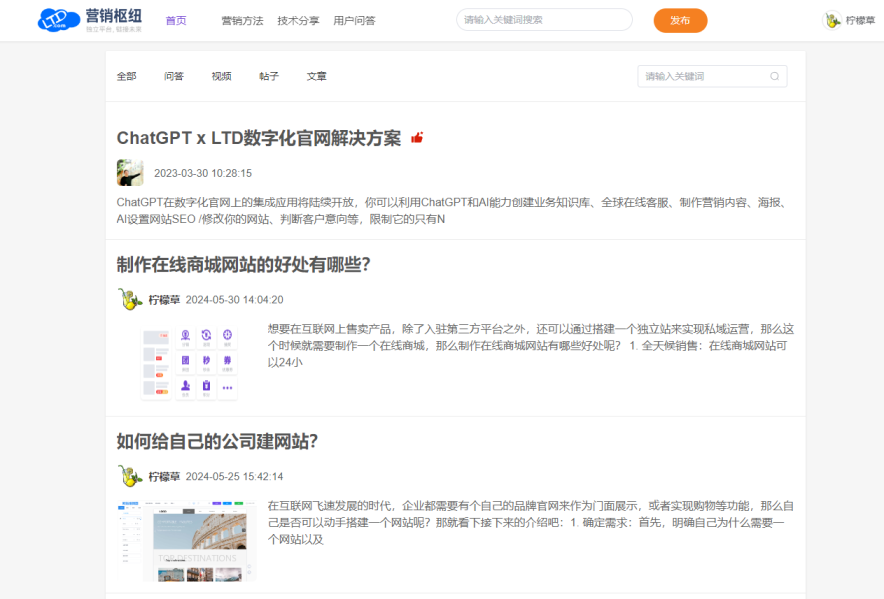Open article 如何给自己的公司建网站?
Screen dimensions: 884x599
[217, 441]
